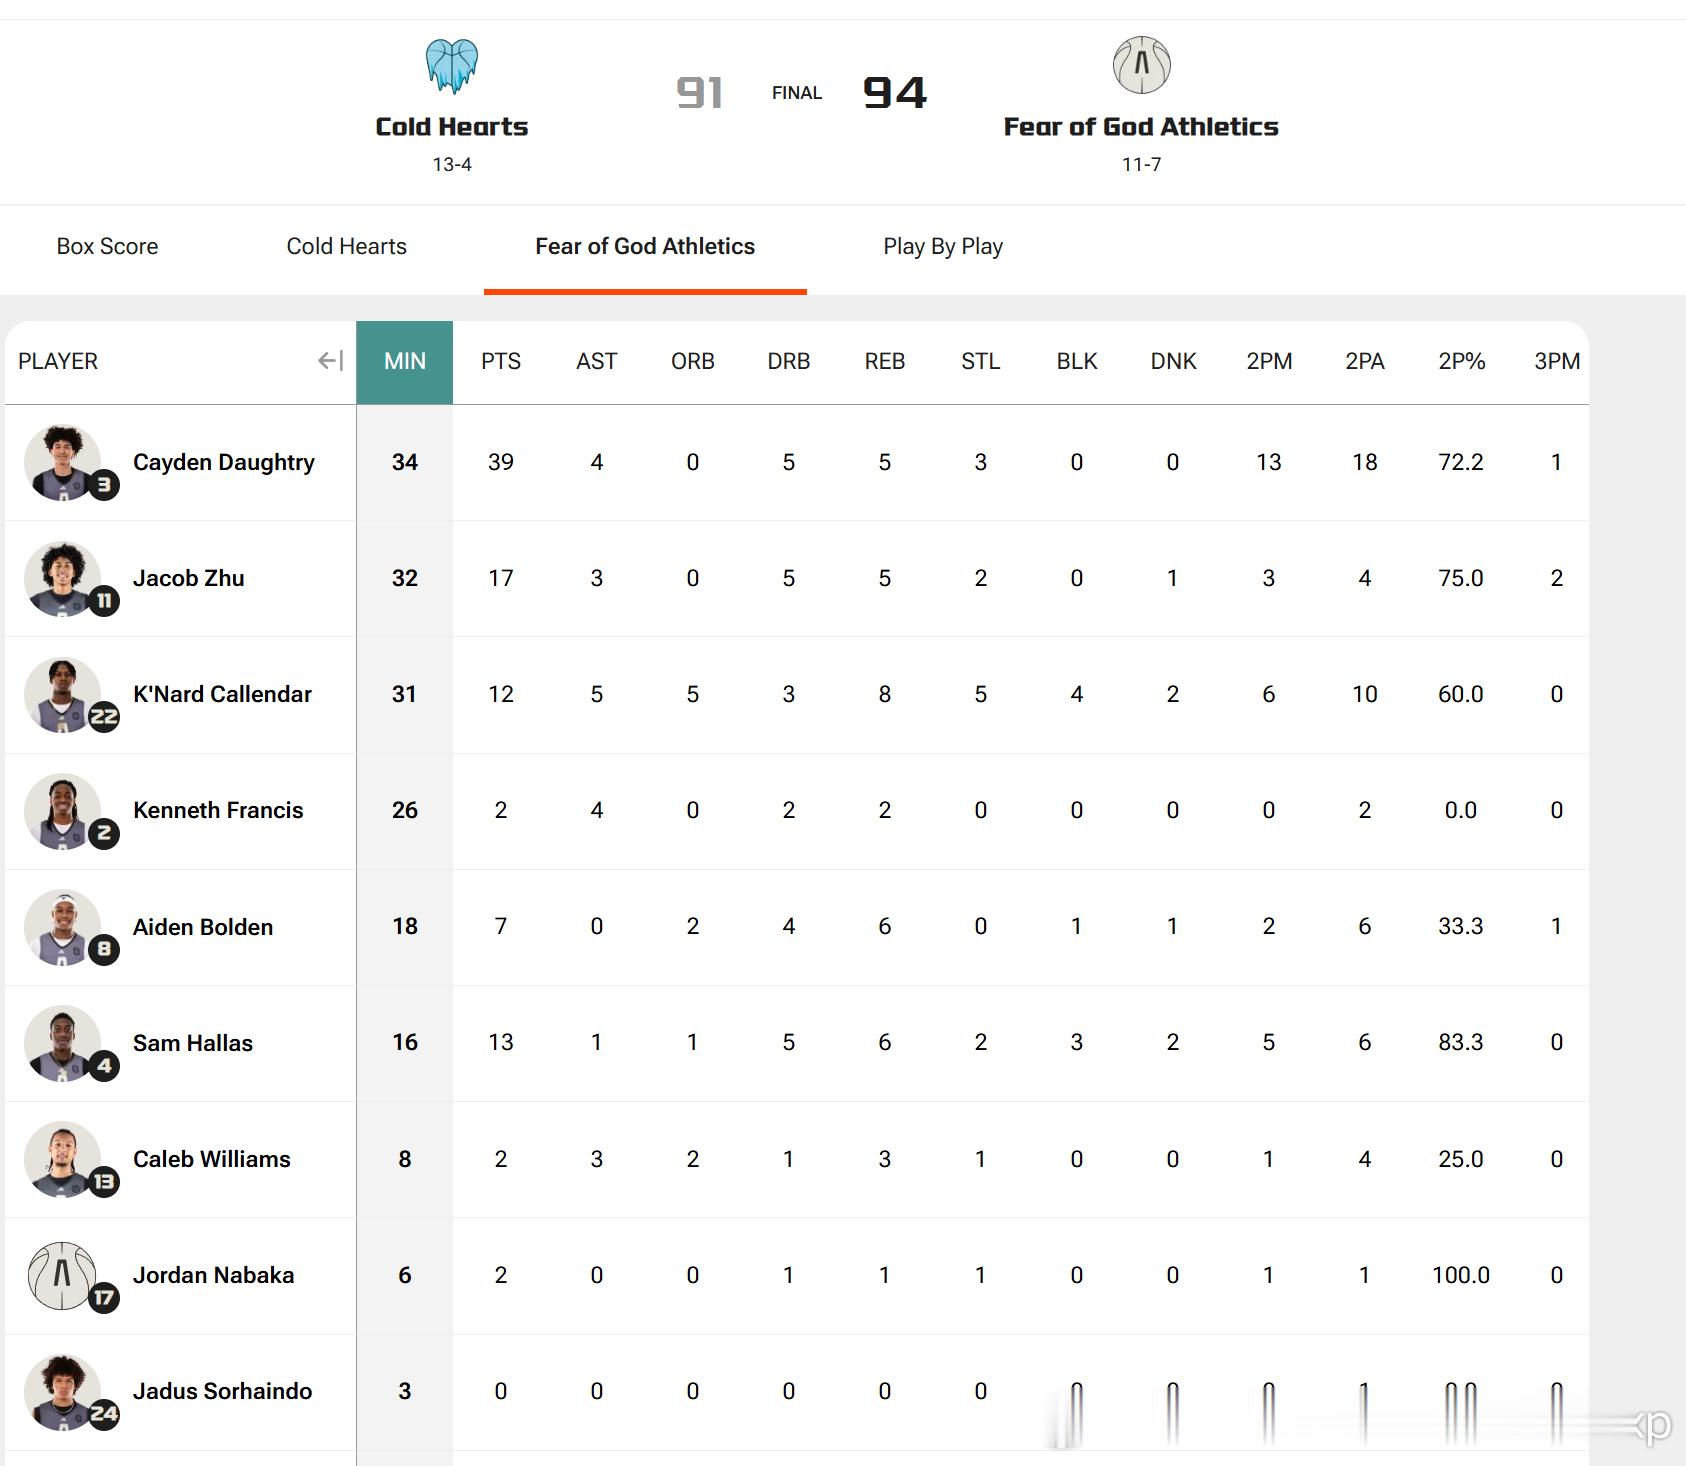The height and width of the screenshot is (1466, 1686).
Task: Sort by the REB column header
Action: click(x=885, y=361)
